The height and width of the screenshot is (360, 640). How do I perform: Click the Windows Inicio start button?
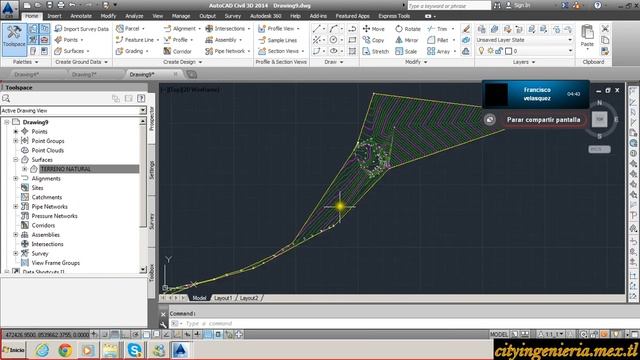[13, 350]
